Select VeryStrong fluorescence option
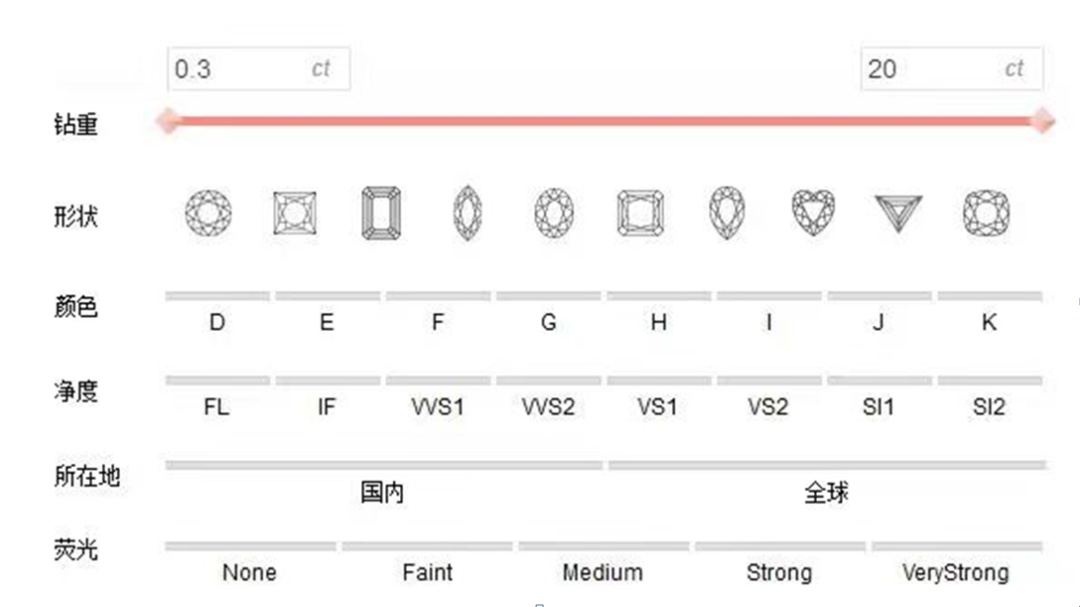1080x607 pixels. 956,562
